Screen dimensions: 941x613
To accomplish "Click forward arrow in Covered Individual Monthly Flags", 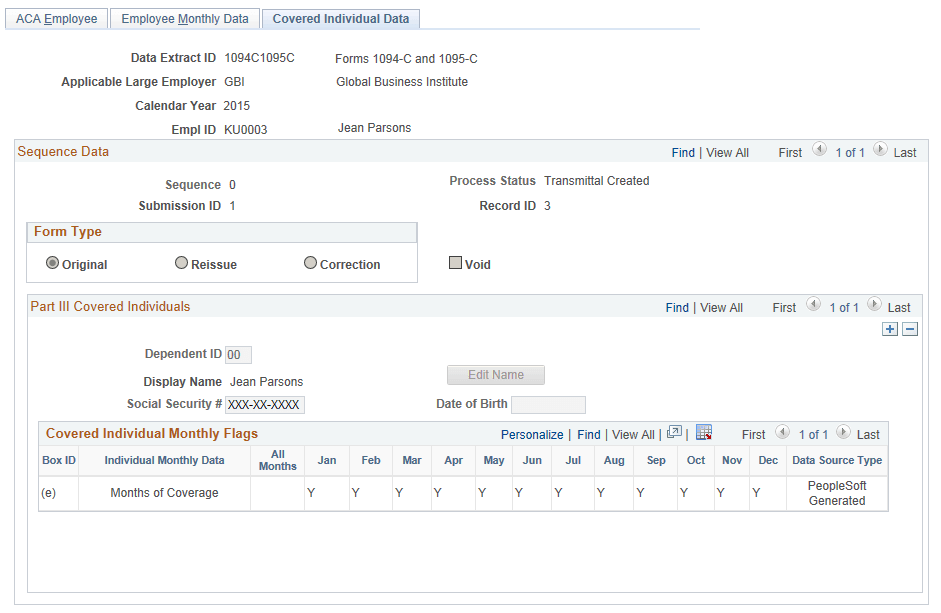I will pyautogui.click(x=843, y=434).
